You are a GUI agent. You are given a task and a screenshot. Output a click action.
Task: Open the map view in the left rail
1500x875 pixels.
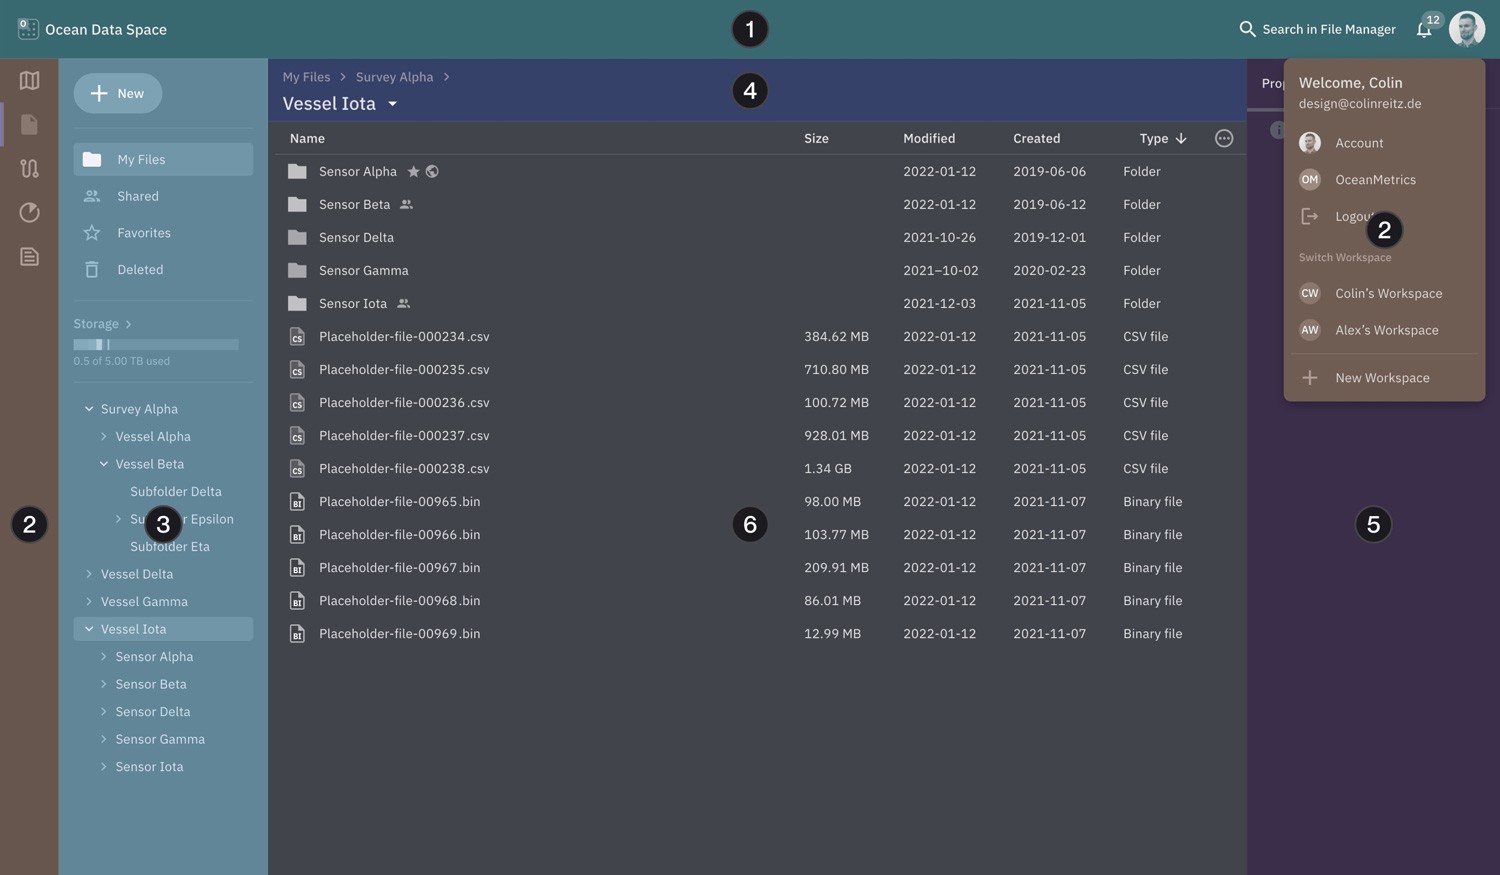coord(29,81)
